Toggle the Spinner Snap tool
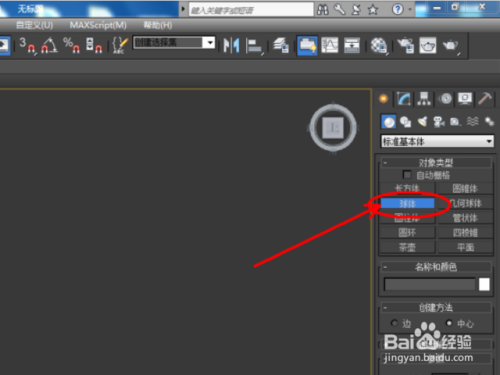Image resolution: width=500 pixels, height=375 pixels. point(94,45)
